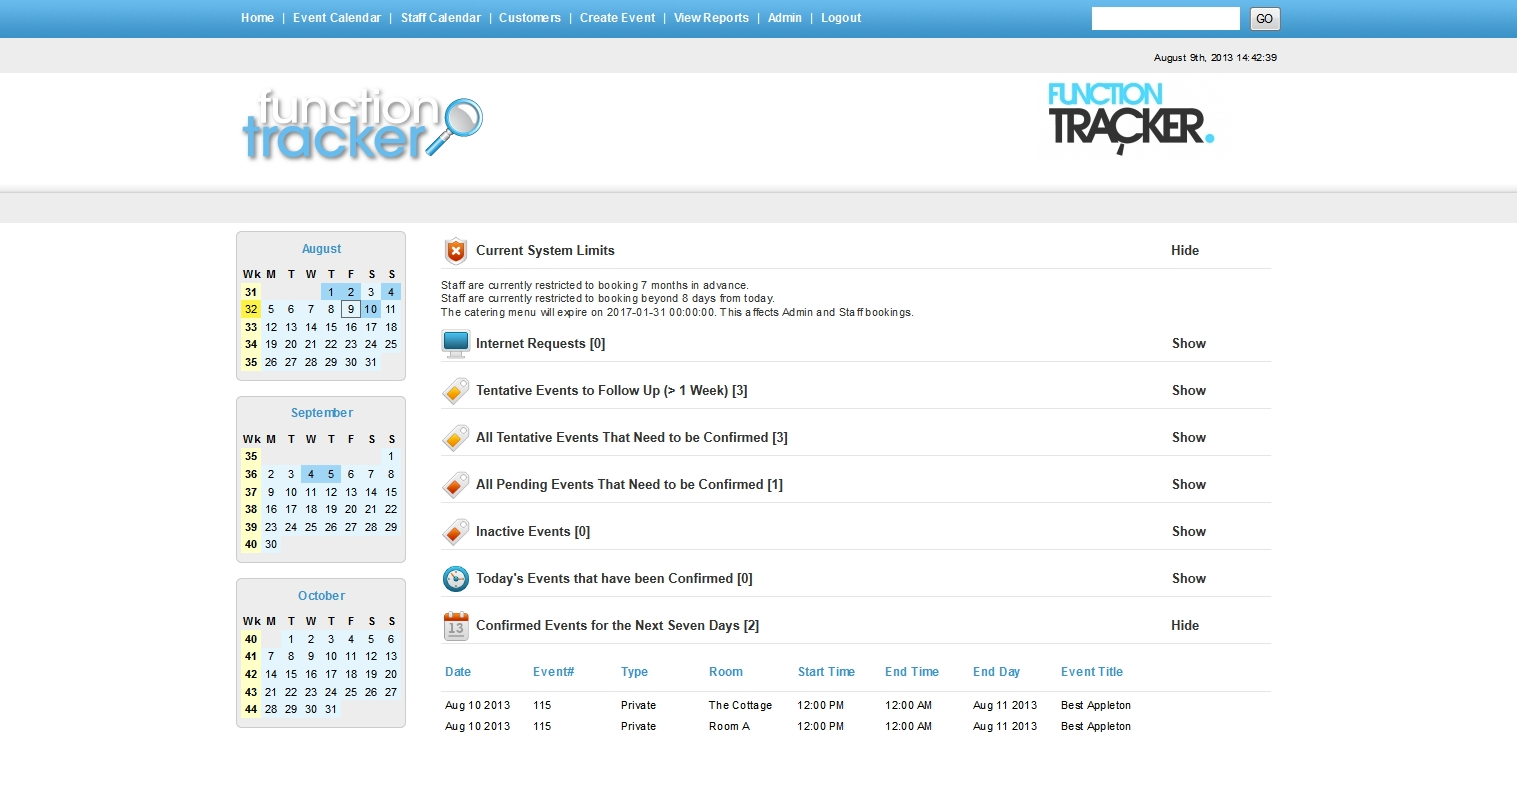Show the Inactive Events list
The width and height of the screenshot is (1517, 808).
[1188, 531]
